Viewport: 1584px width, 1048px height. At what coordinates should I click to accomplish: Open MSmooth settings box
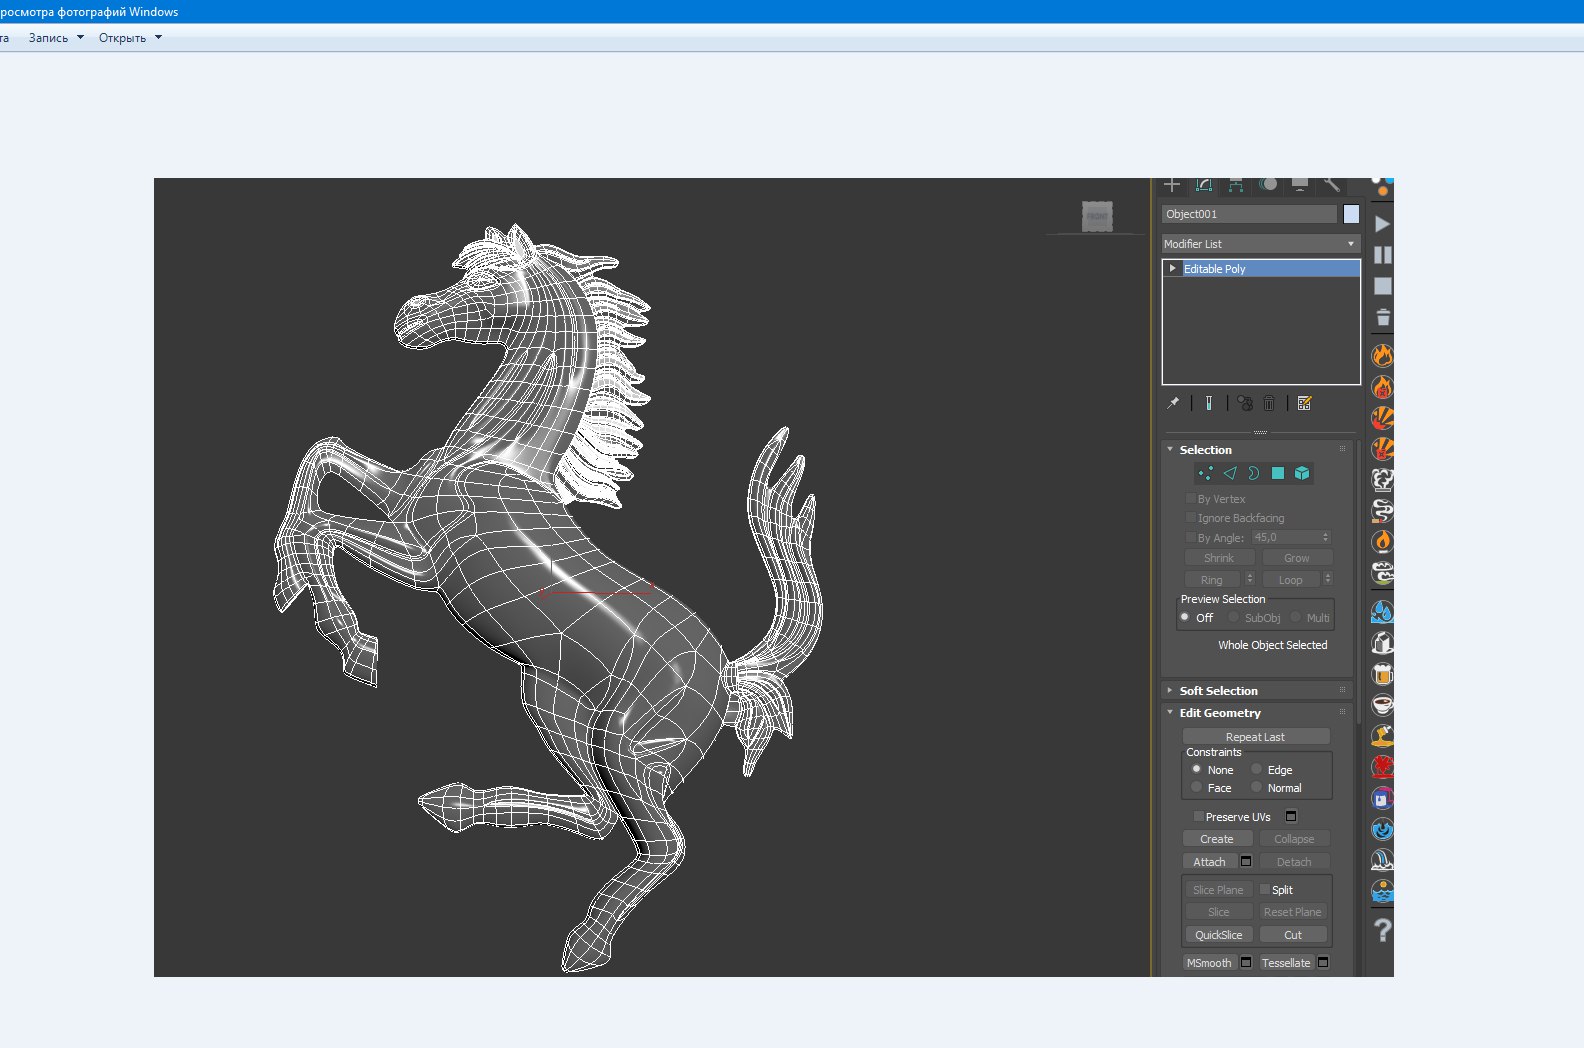[x=1246, y=962]
